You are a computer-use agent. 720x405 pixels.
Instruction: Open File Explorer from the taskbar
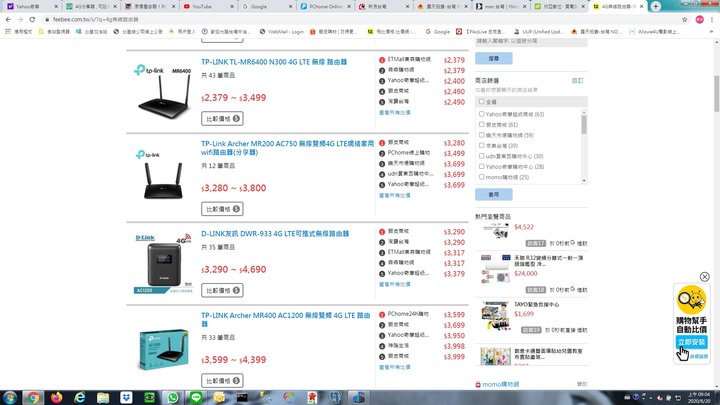(x=103, y=397)
